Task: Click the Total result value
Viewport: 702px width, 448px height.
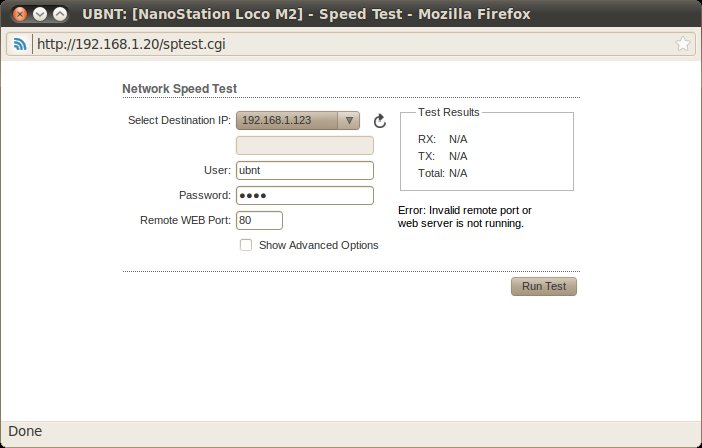Action: [x=458, y=173]
